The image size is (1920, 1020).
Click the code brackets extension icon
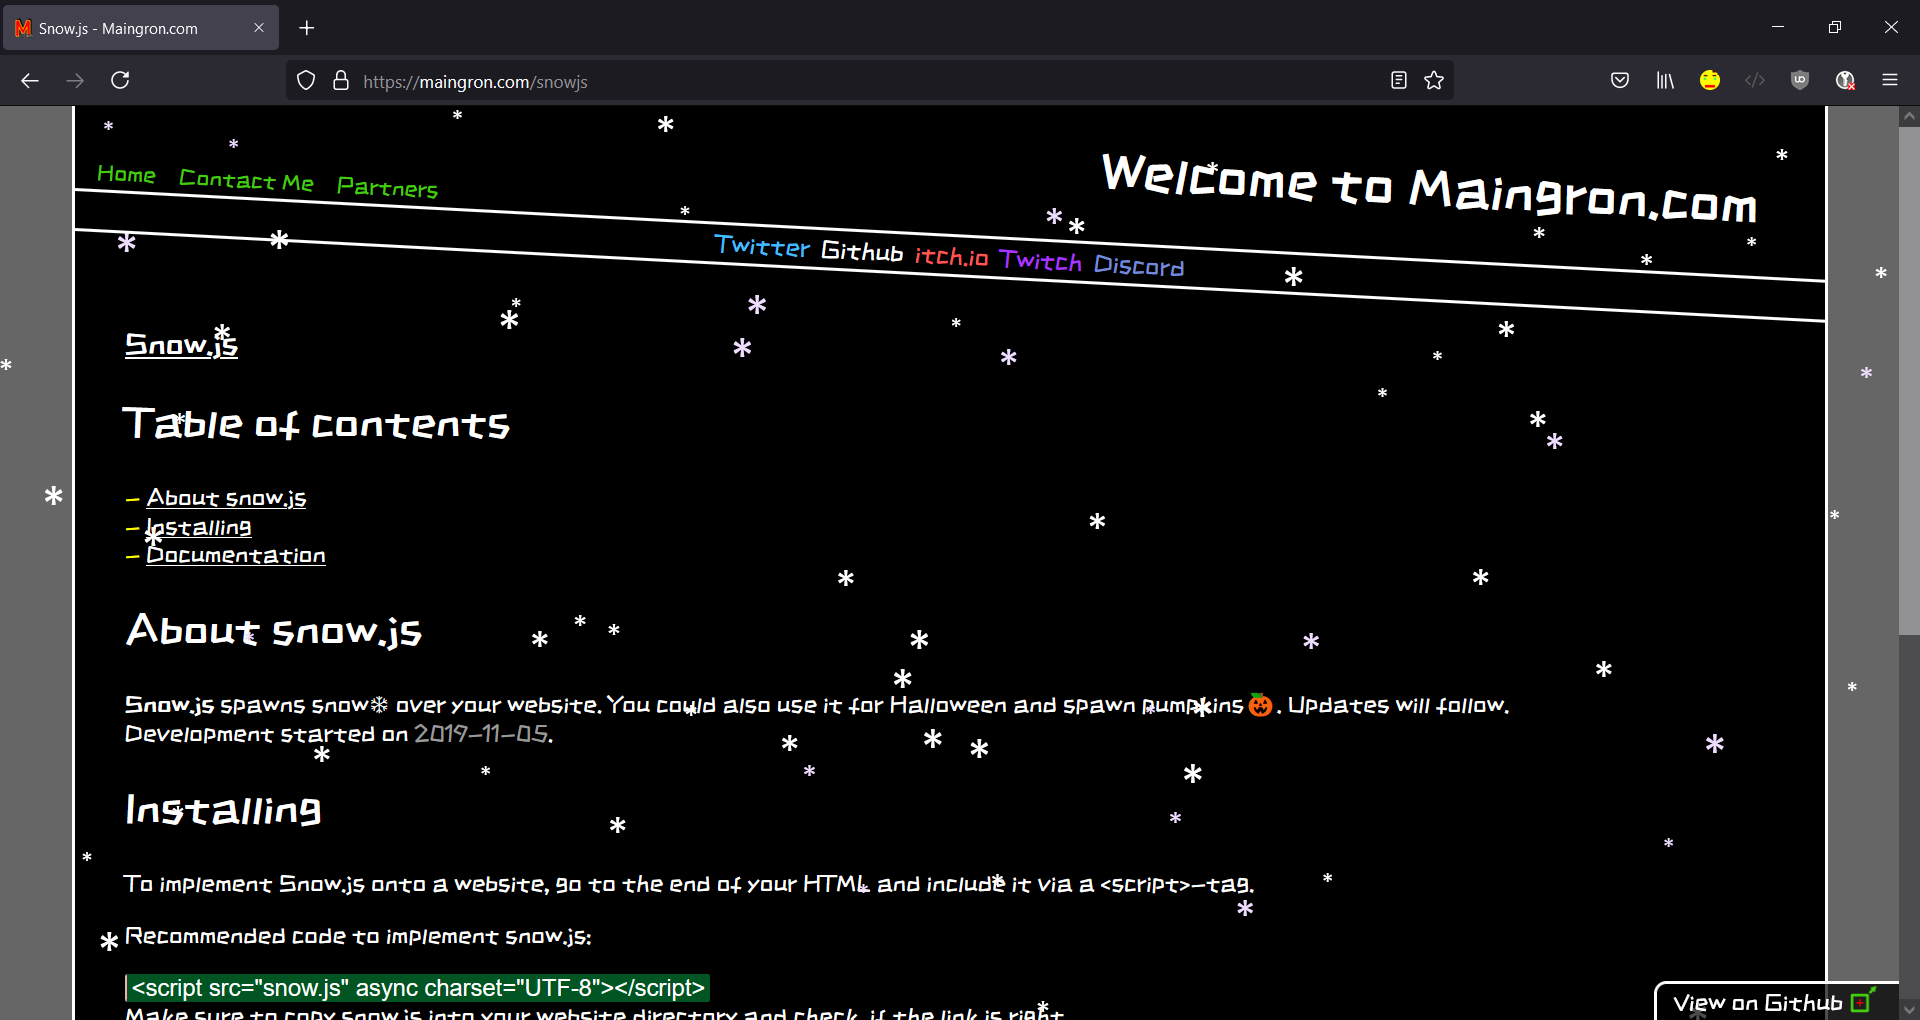(x=1755, y=81)
